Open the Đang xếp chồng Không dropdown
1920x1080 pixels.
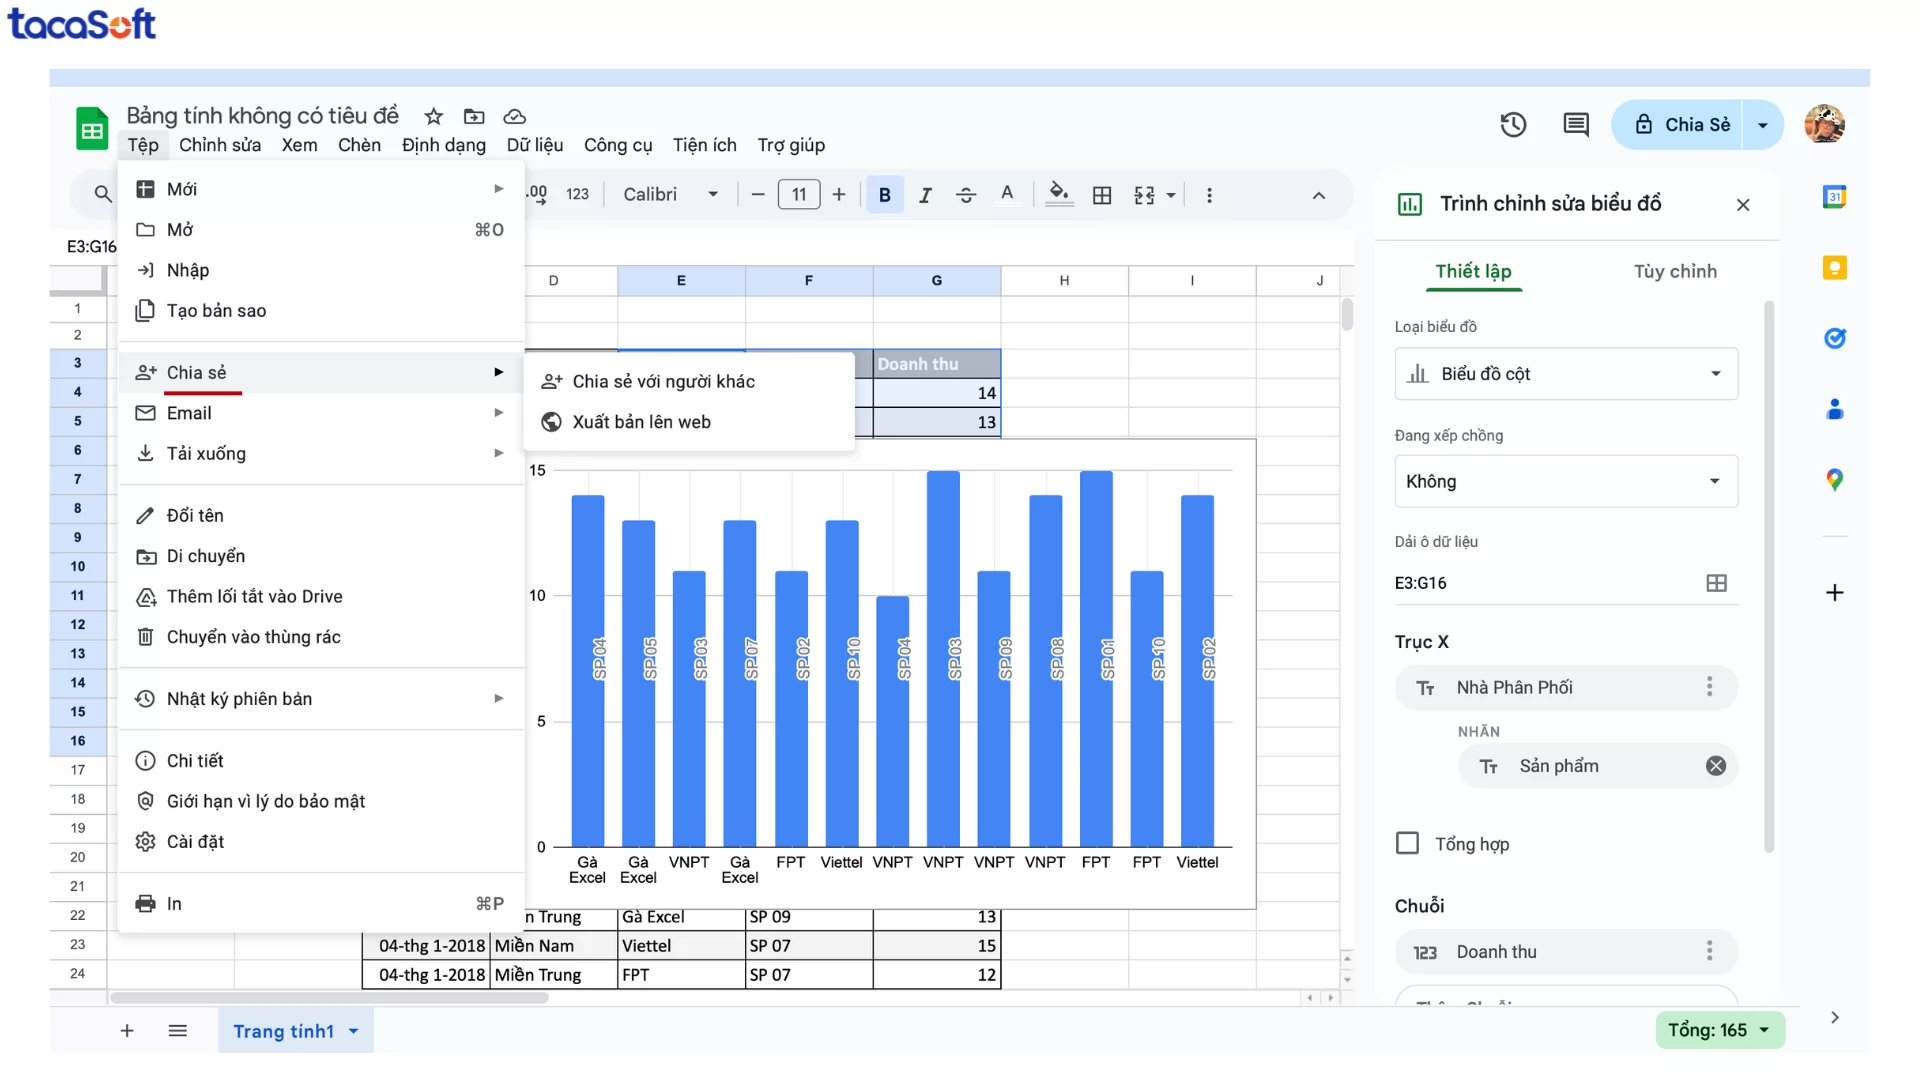(x=1565, y=481)
